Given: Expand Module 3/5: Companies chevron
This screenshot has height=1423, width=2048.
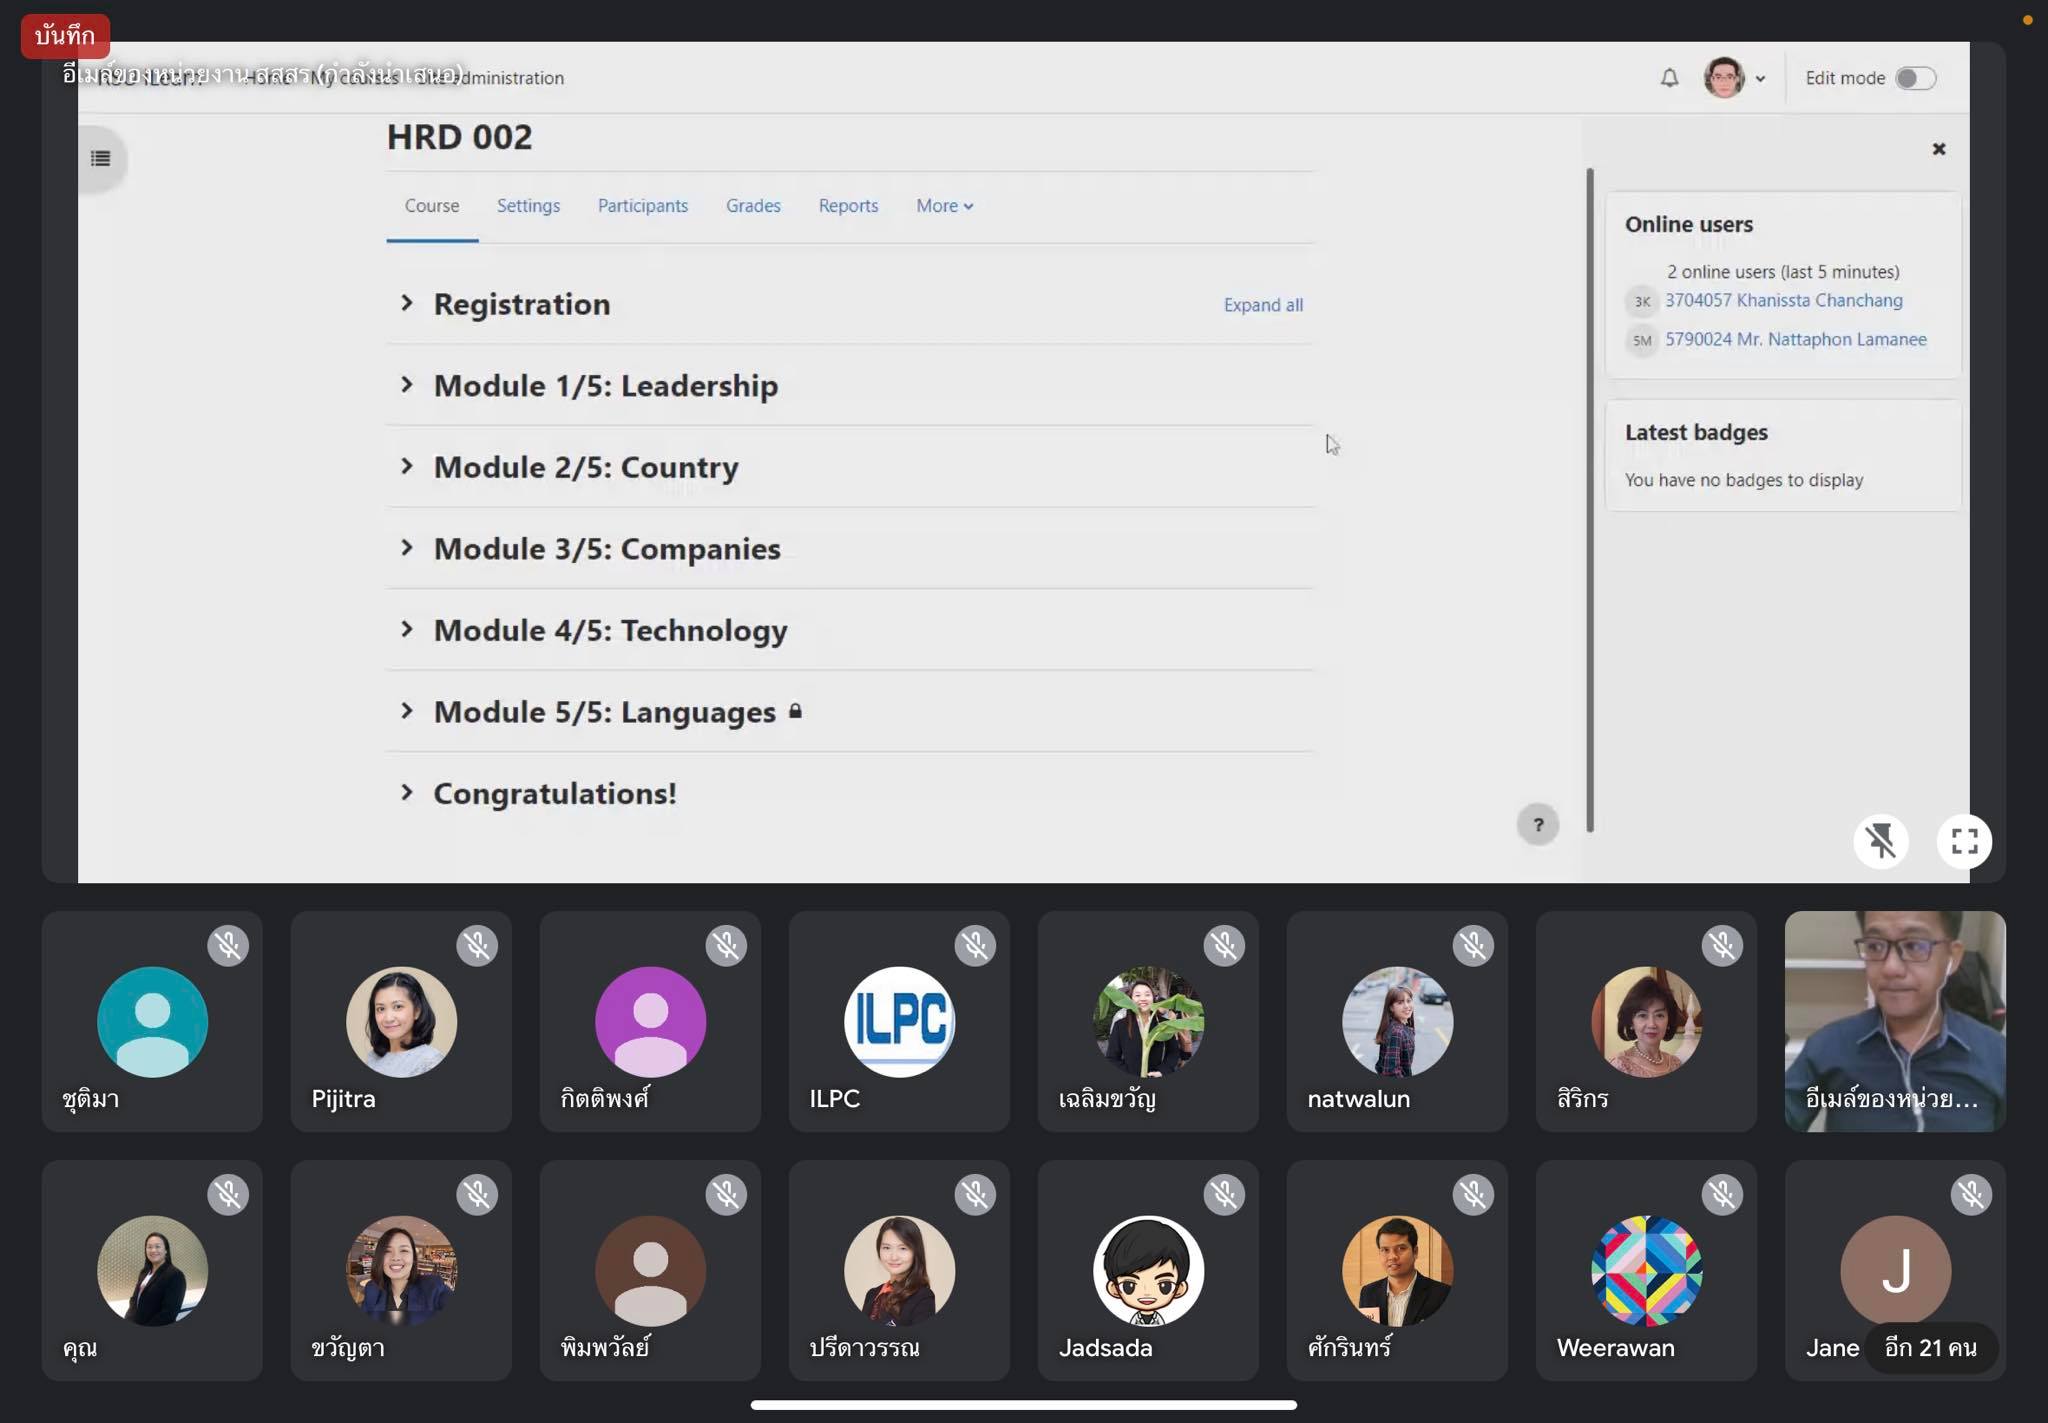Looking at the screenshot, I should click(x=407, y=548).
